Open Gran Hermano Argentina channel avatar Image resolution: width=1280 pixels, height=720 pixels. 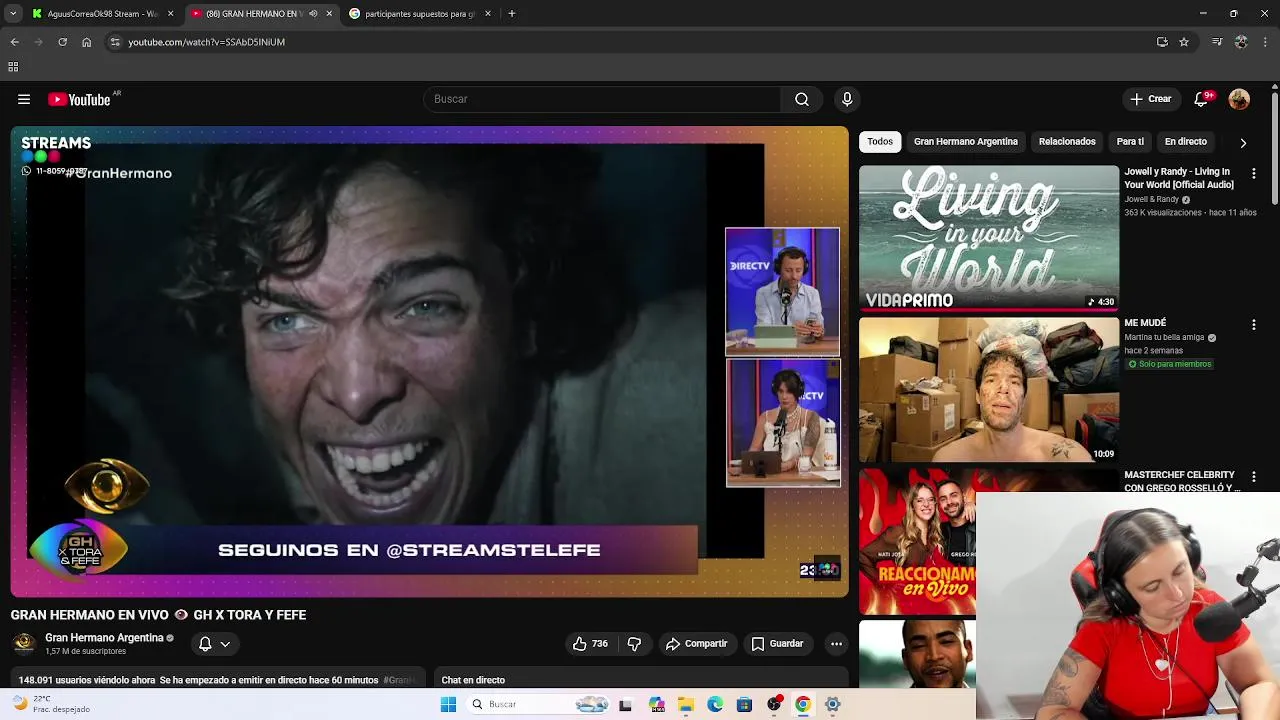click(x=24, y=644)
